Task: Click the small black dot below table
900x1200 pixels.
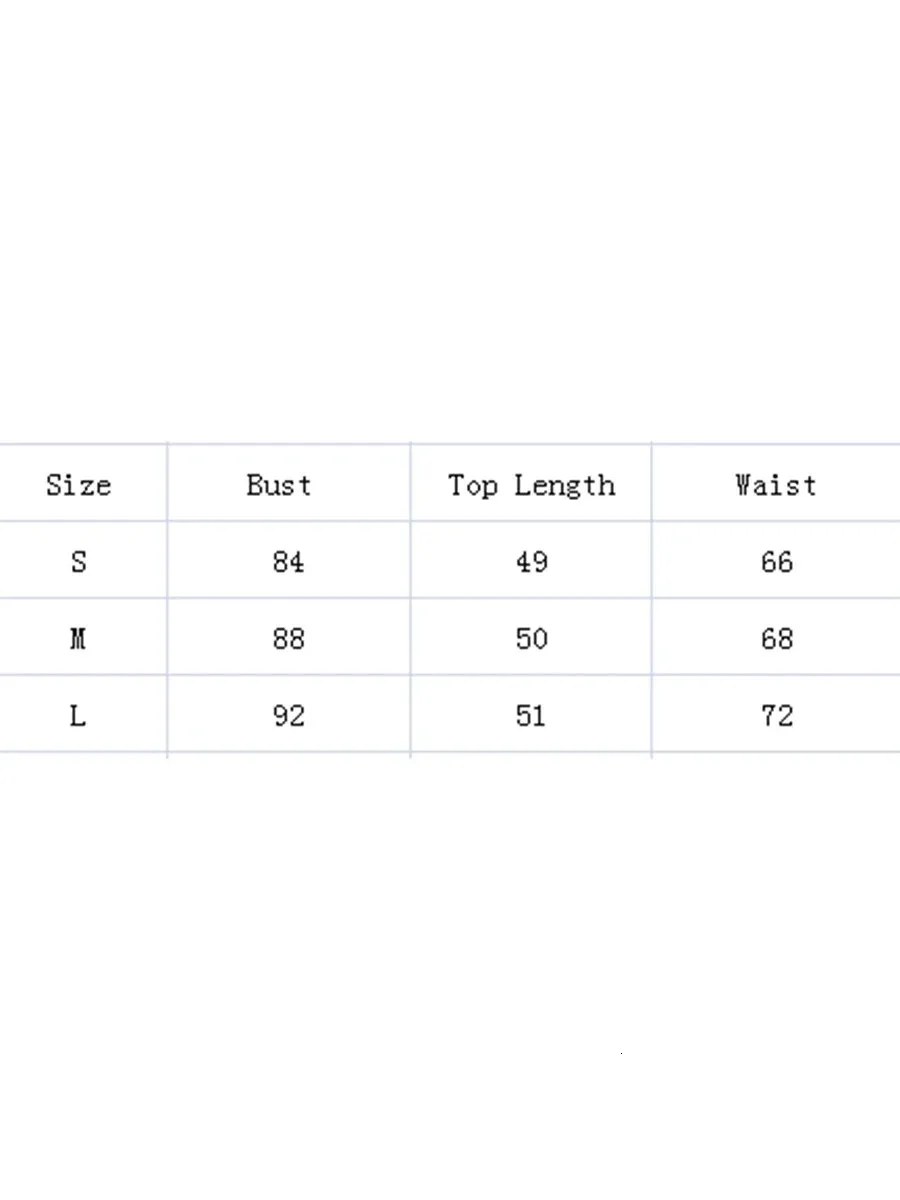Action: coord(622,1053)
